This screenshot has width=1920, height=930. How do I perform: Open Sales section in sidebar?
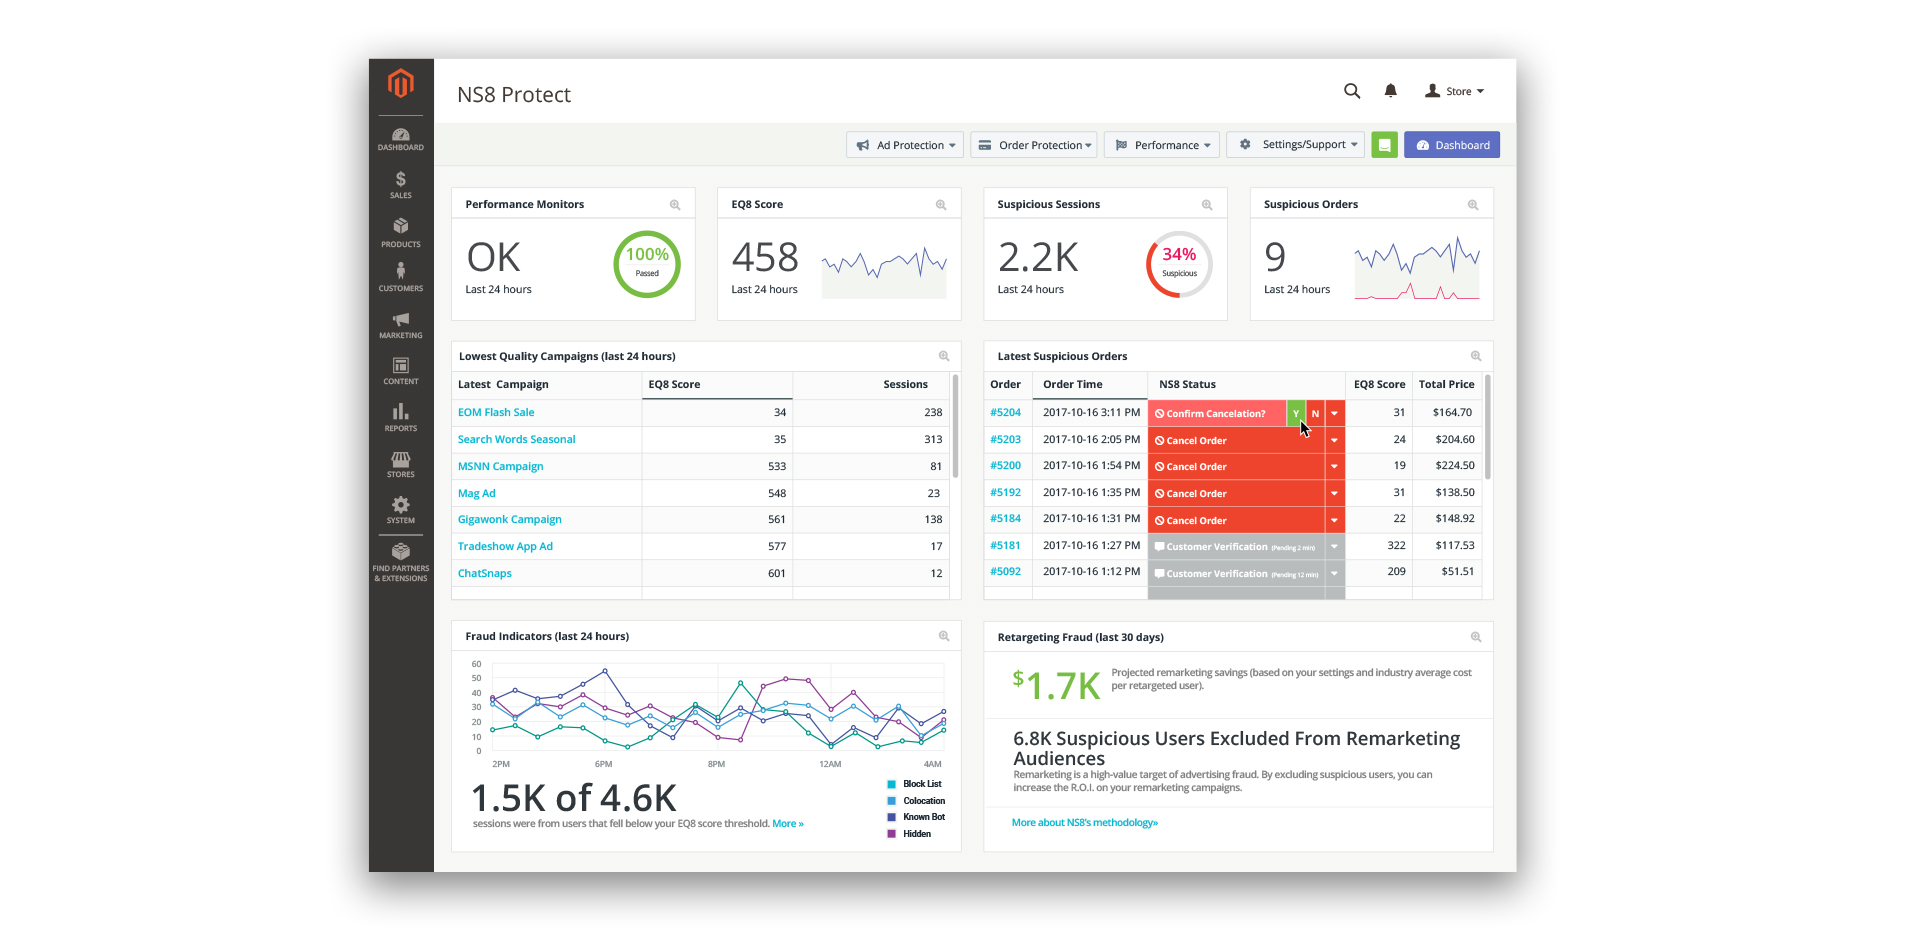coord(401,185)
